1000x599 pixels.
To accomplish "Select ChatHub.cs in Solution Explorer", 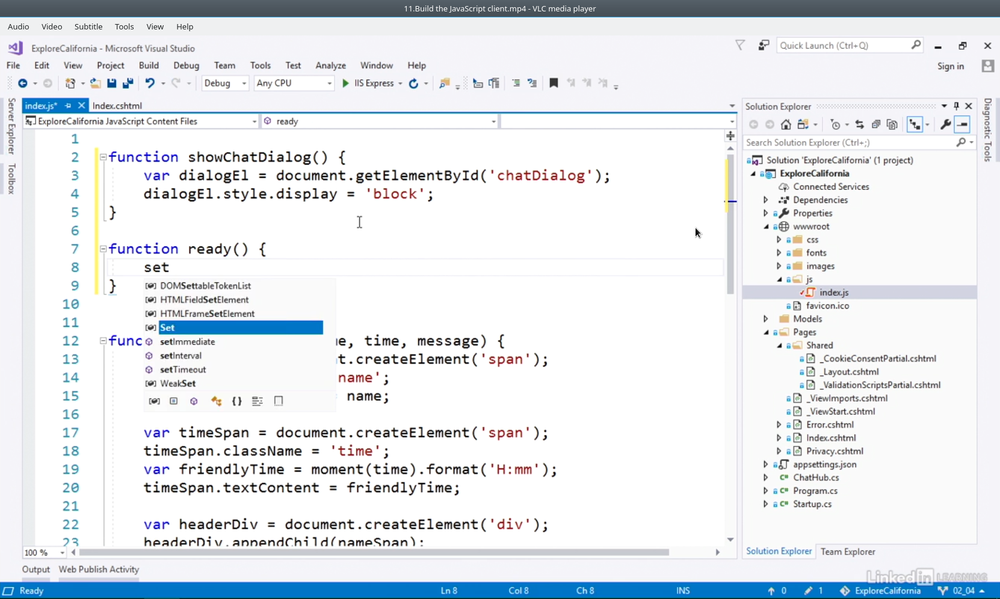I will [x=816, y=478].
